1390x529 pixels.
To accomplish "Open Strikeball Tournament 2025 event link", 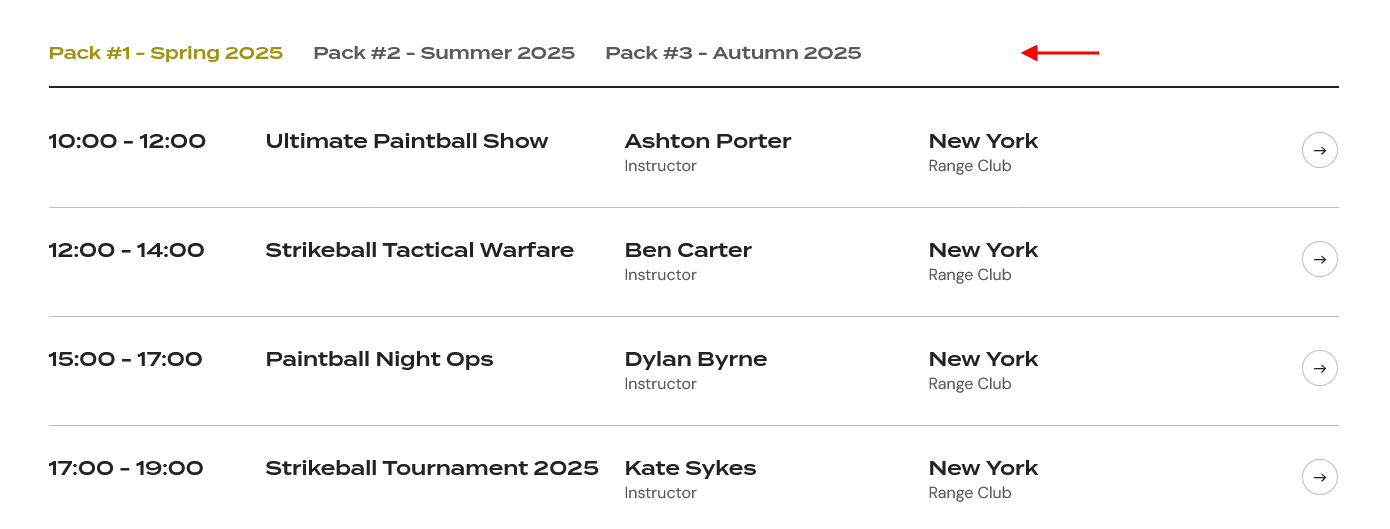I will tap(432, 468).
